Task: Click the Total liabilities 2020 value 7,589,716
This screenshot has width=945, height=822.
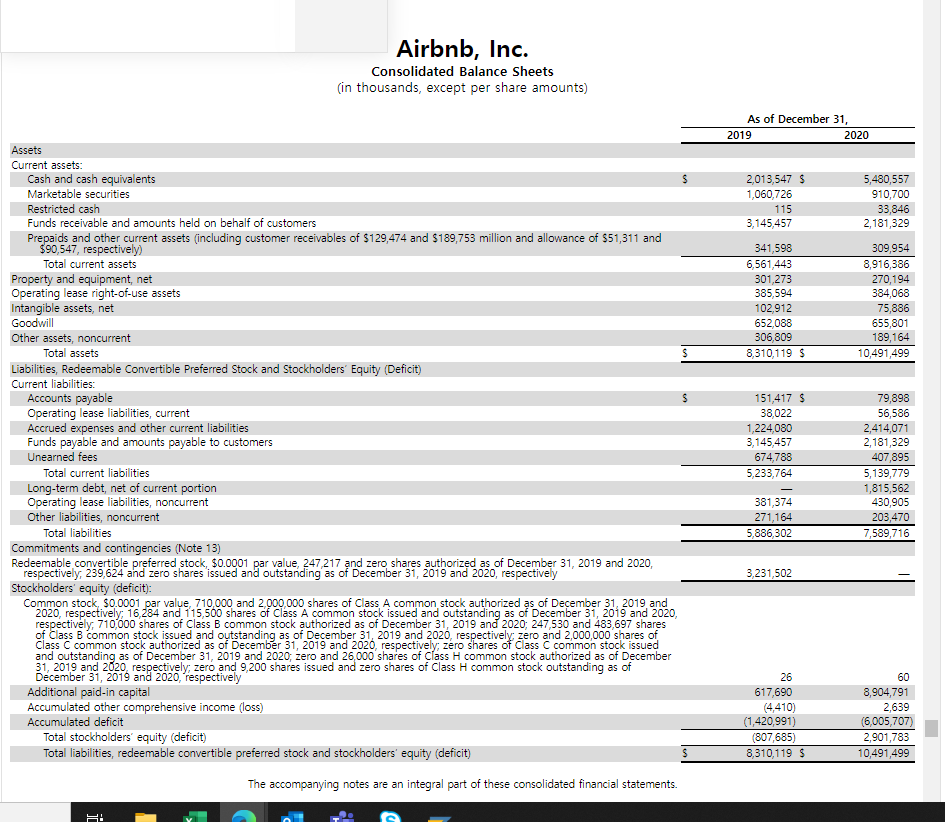Action: pos(886,533)
